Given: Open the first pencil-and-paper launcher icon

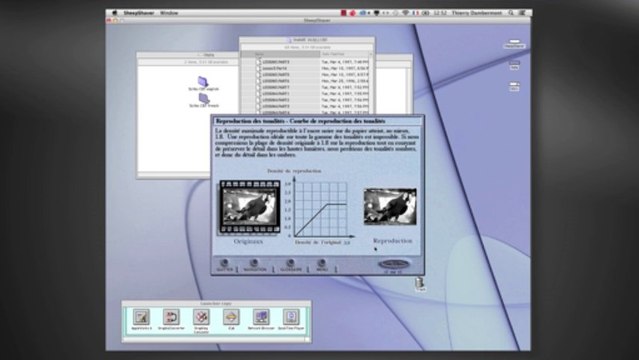Looking at the screenshot, I should 141,317.
